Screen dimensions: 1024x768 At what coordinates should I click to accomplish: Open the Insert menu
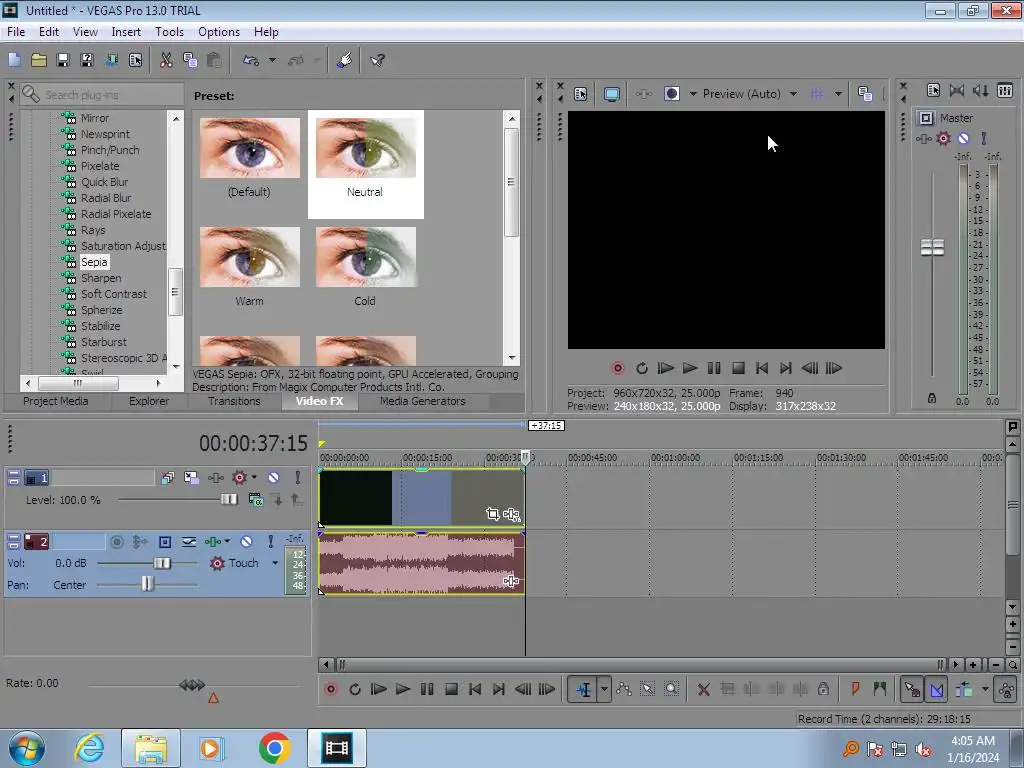point(126,32)
